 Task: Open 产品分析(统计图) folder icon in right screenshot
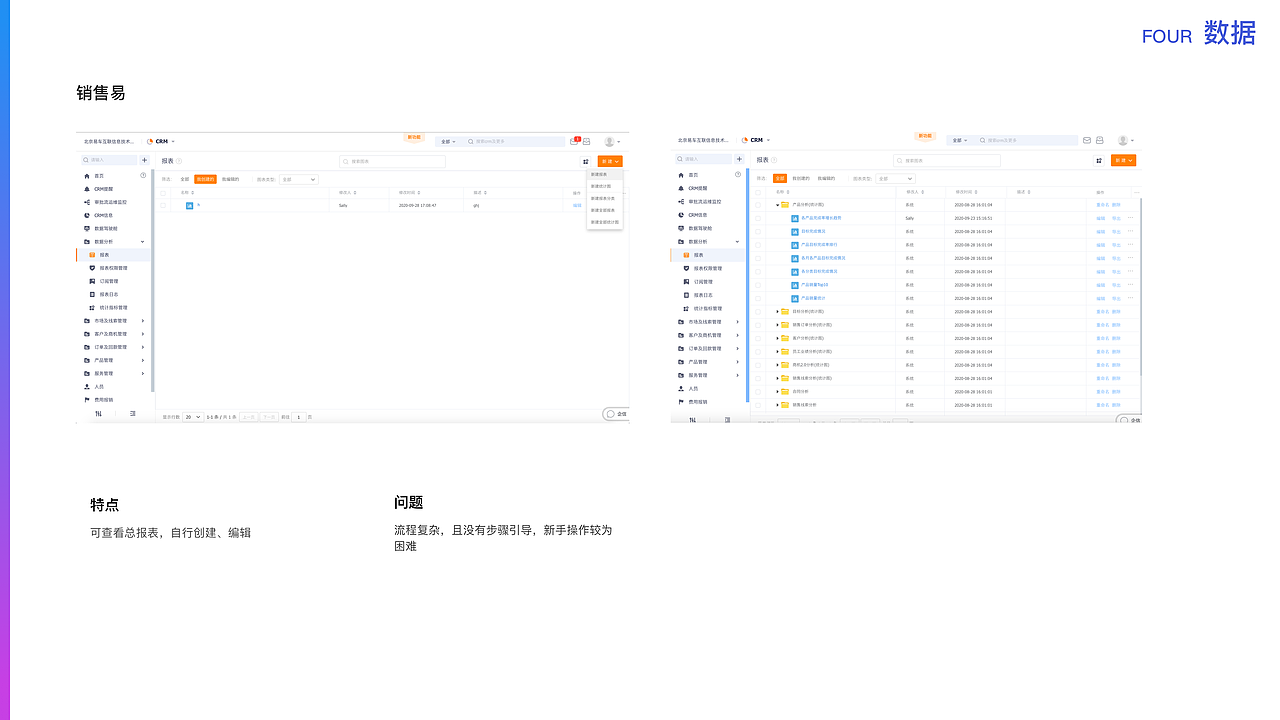pyautogui.click(x=785, y=204)
